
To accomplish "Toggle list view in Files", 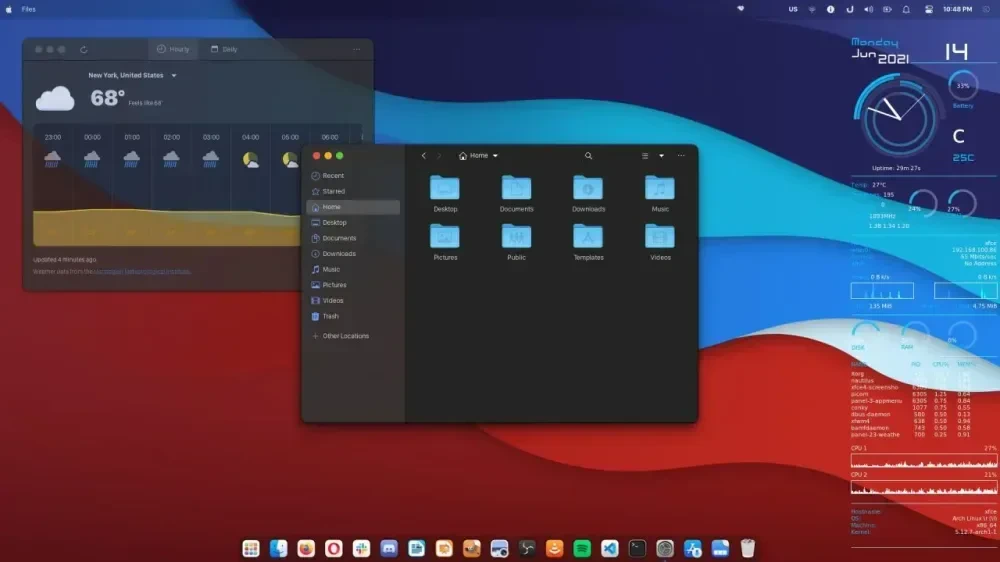I will tap(645, 156).
